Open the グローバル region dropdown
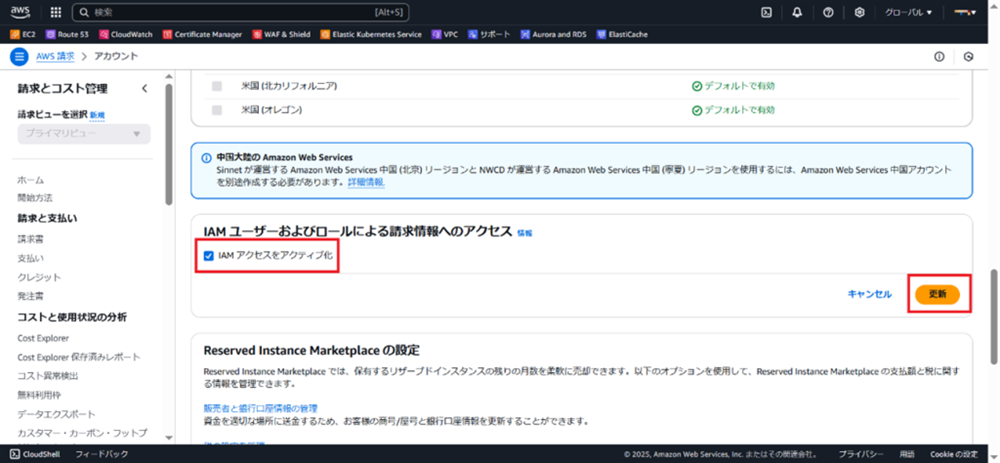Screen dimensions: 1000x463 coord(908,13)
